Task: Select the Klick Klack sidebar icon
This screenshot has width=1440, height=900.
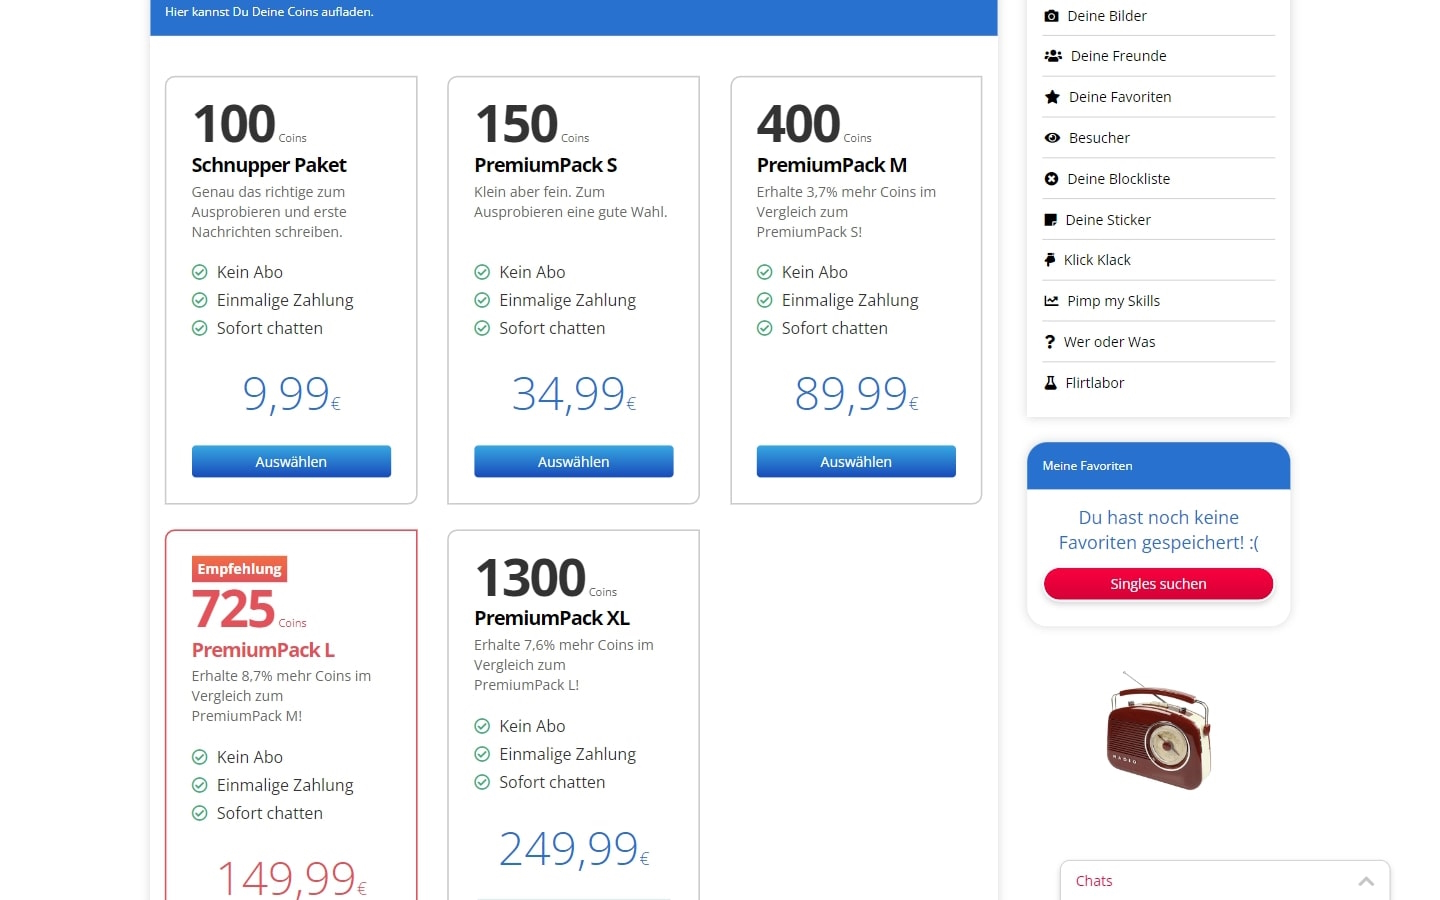Action: point(1051,259)
